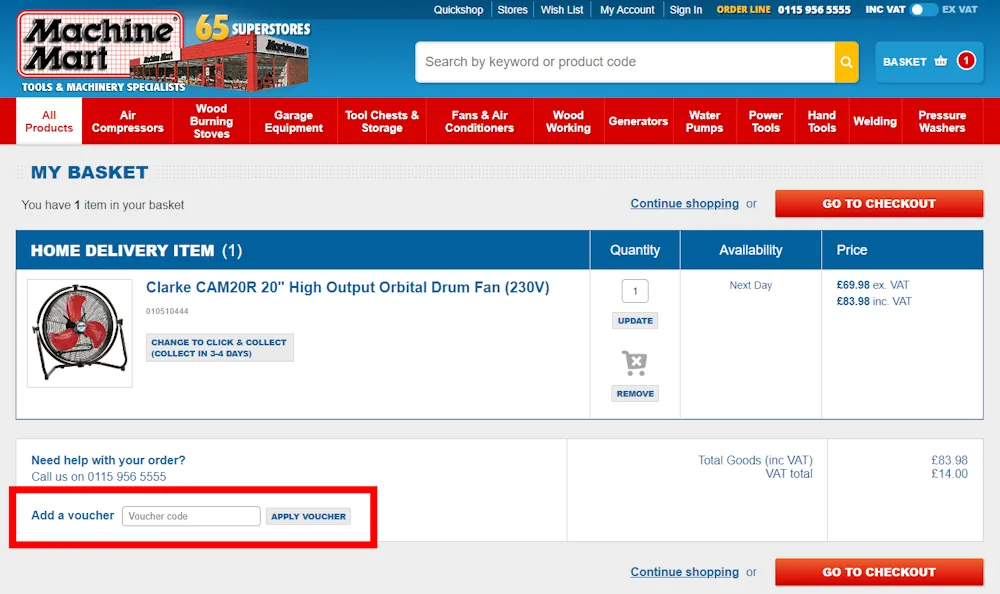The width and height of the screenshot is (1000, 594).
Task: Click the quantity input box
Action: pos(635,291)
